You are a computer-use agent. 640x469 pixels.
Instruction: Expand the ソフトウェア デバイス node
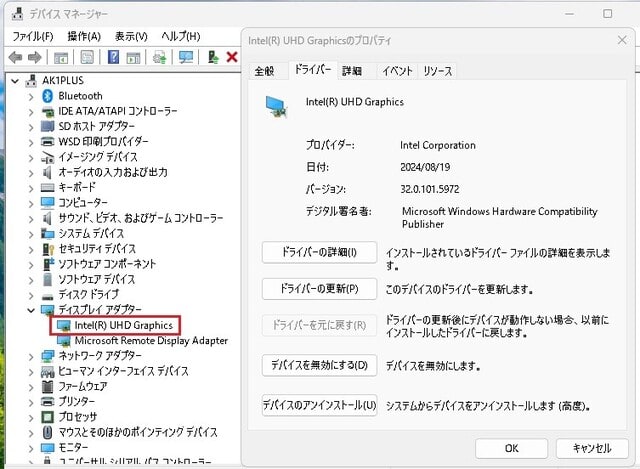tap(31, 280)
